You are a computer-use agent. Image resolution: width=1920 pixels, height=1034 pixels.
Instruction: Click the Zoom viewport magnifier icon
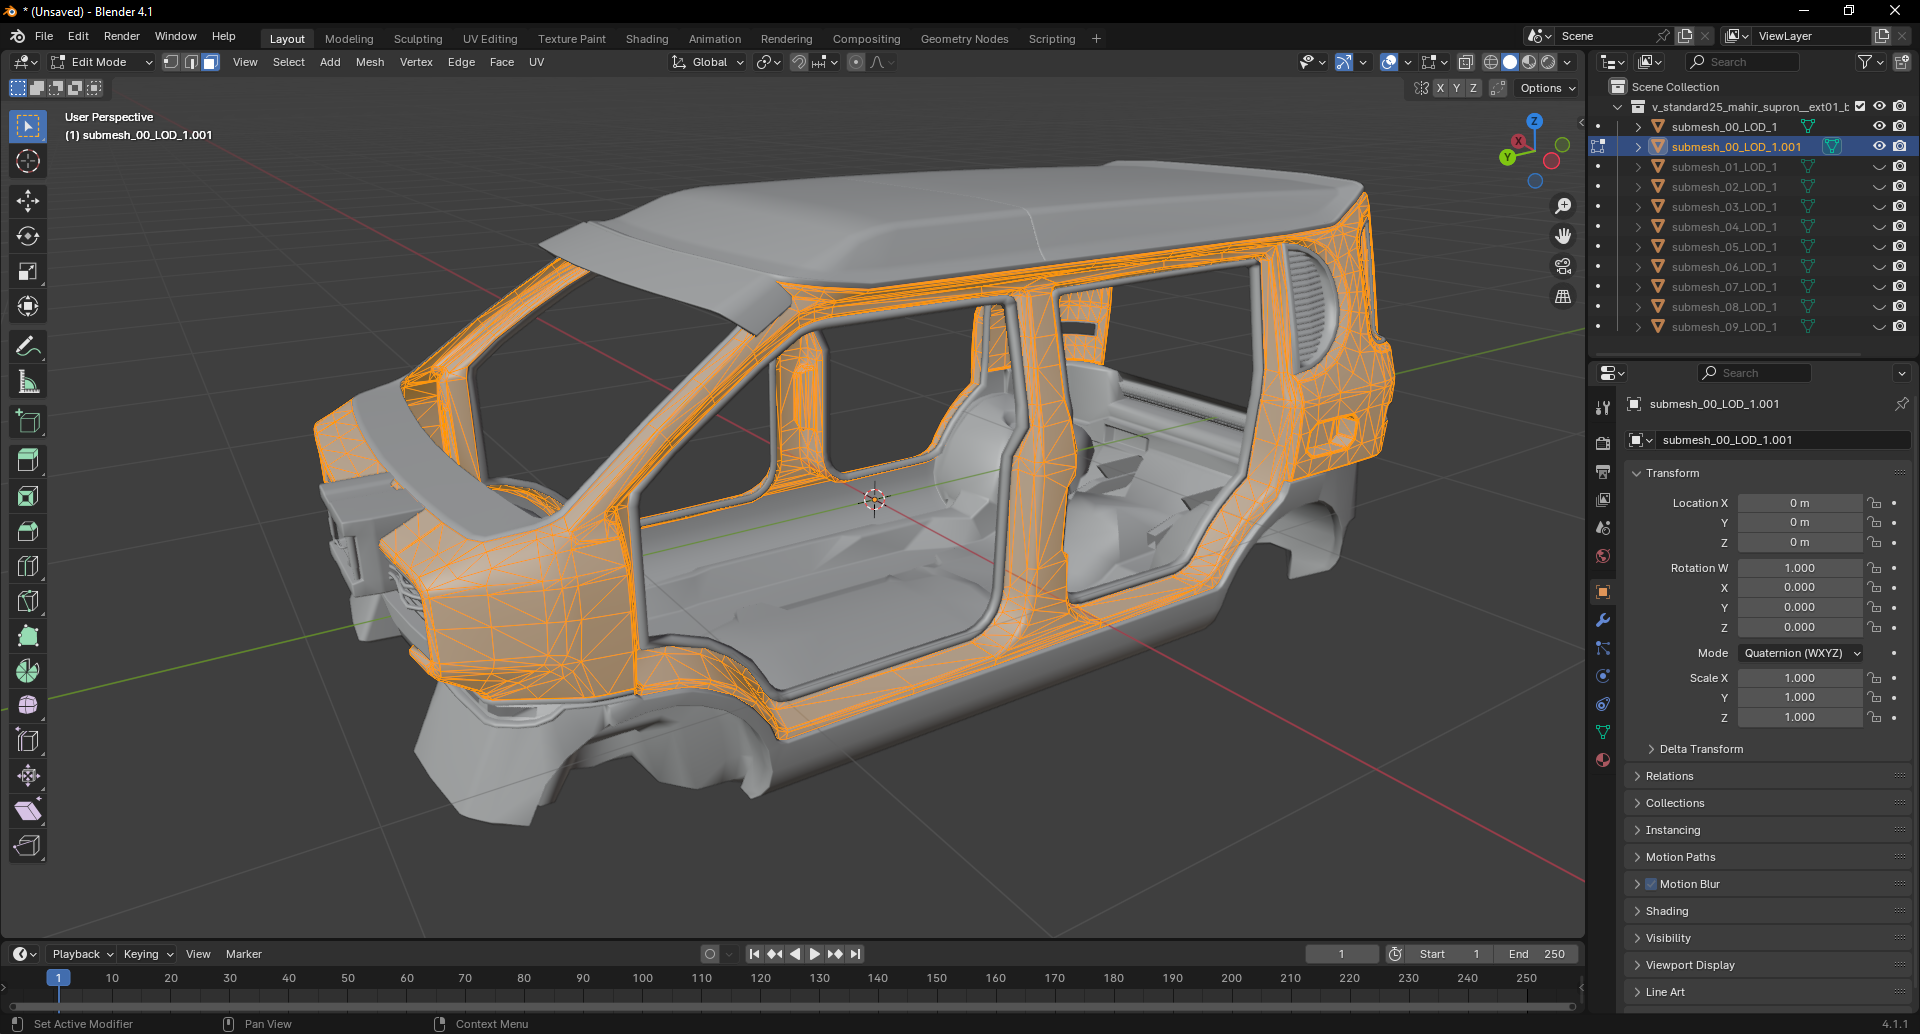tap(1563, 206)
